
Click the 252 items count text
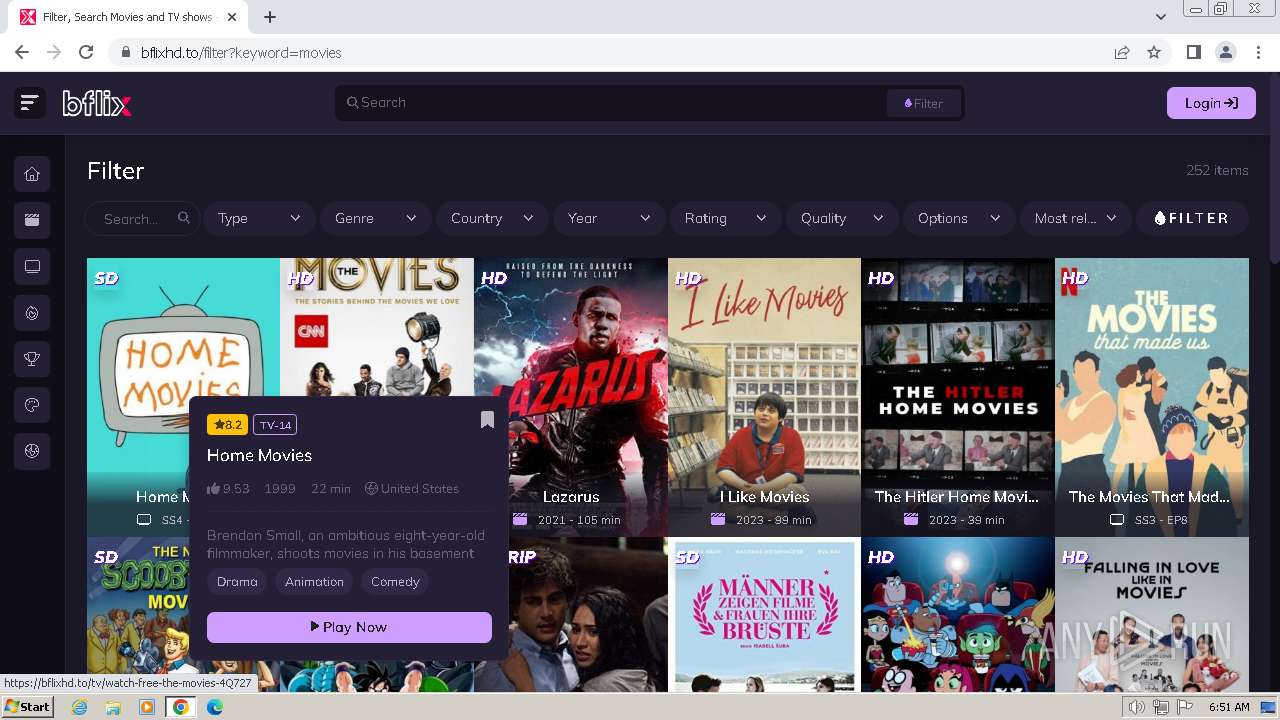tap(1217, 170)
